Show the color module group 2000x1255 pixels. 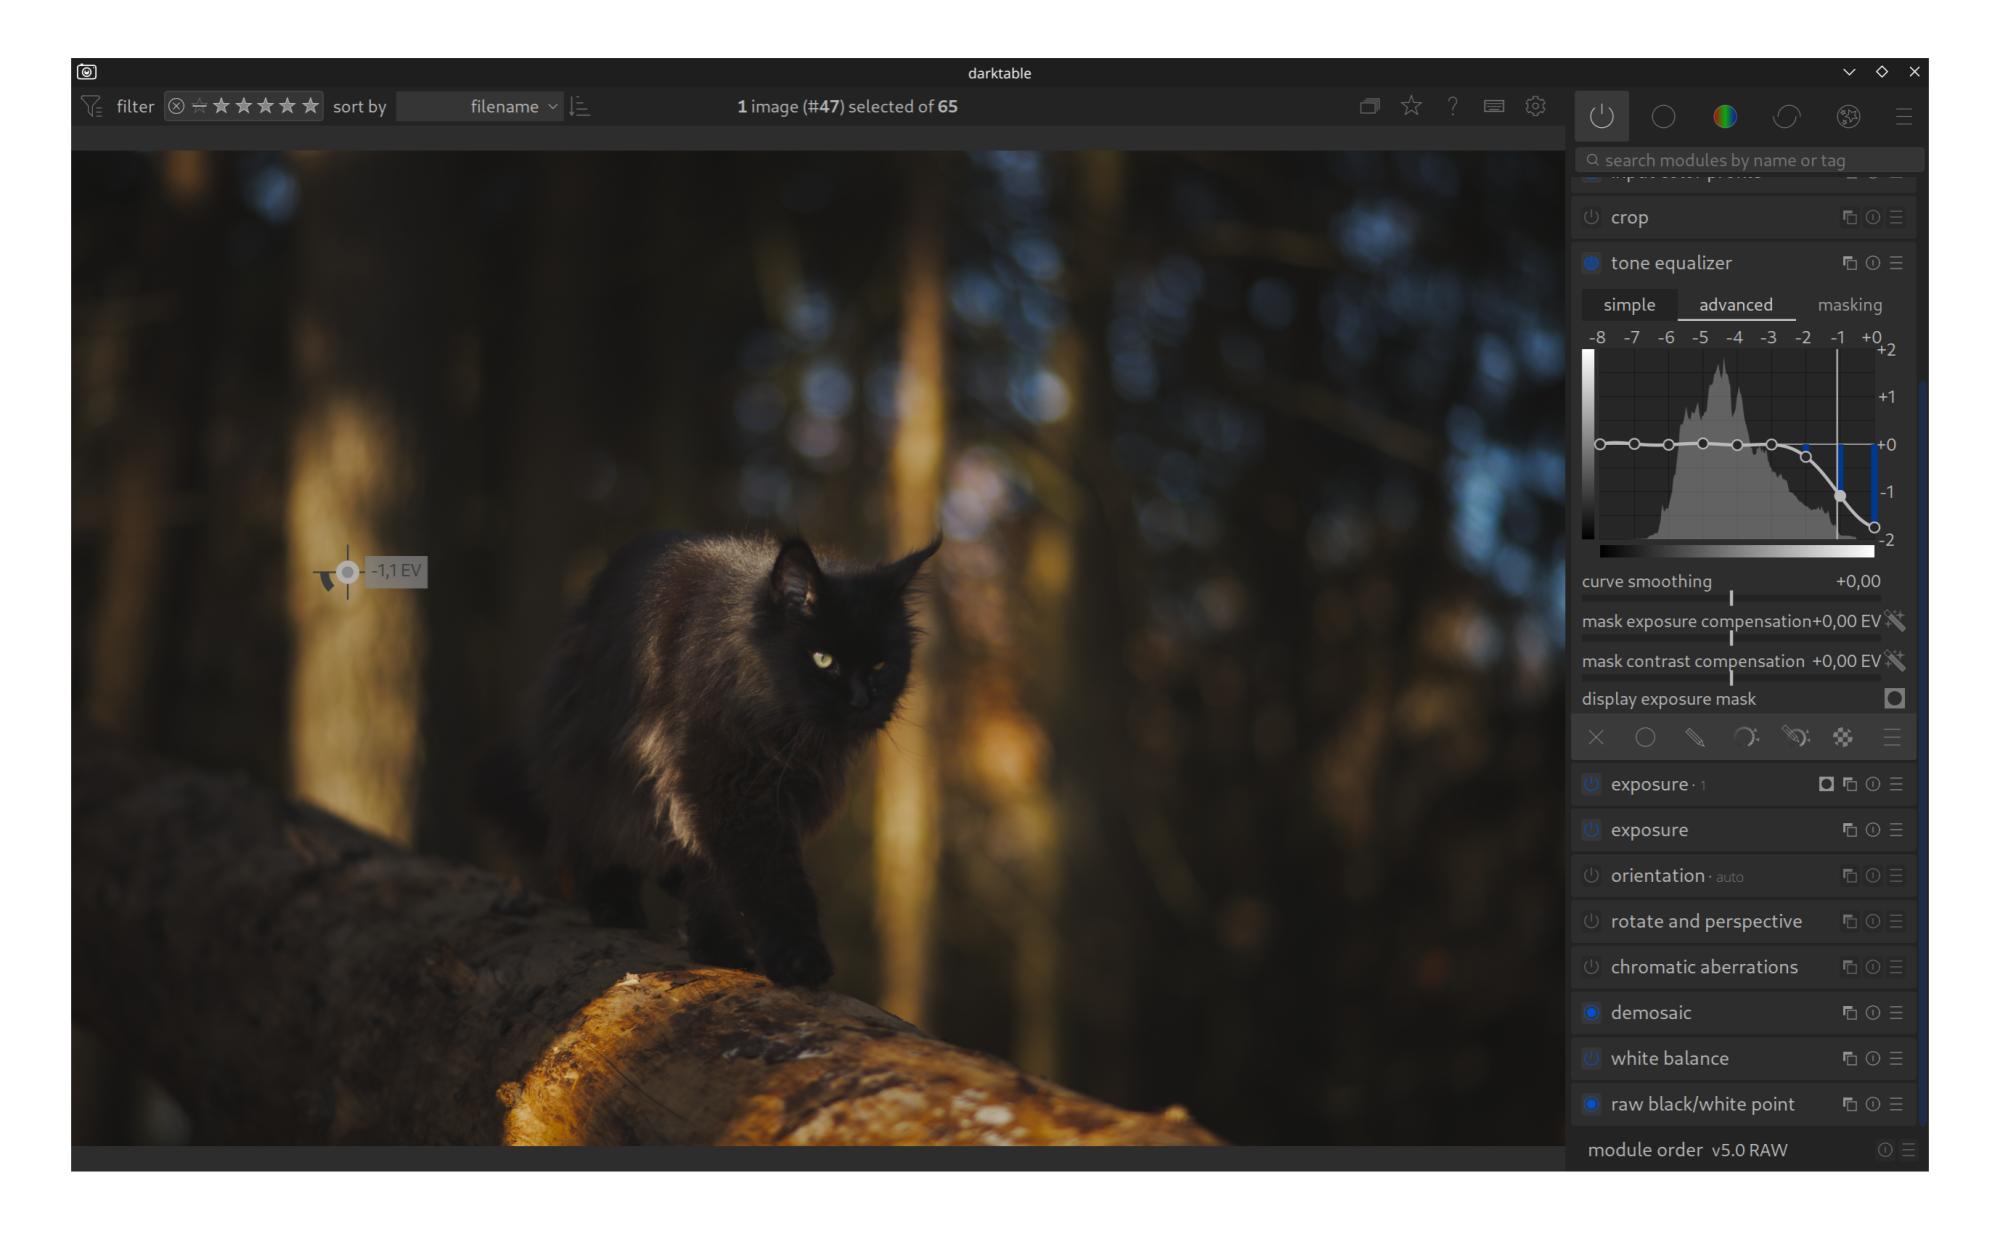1724,117
